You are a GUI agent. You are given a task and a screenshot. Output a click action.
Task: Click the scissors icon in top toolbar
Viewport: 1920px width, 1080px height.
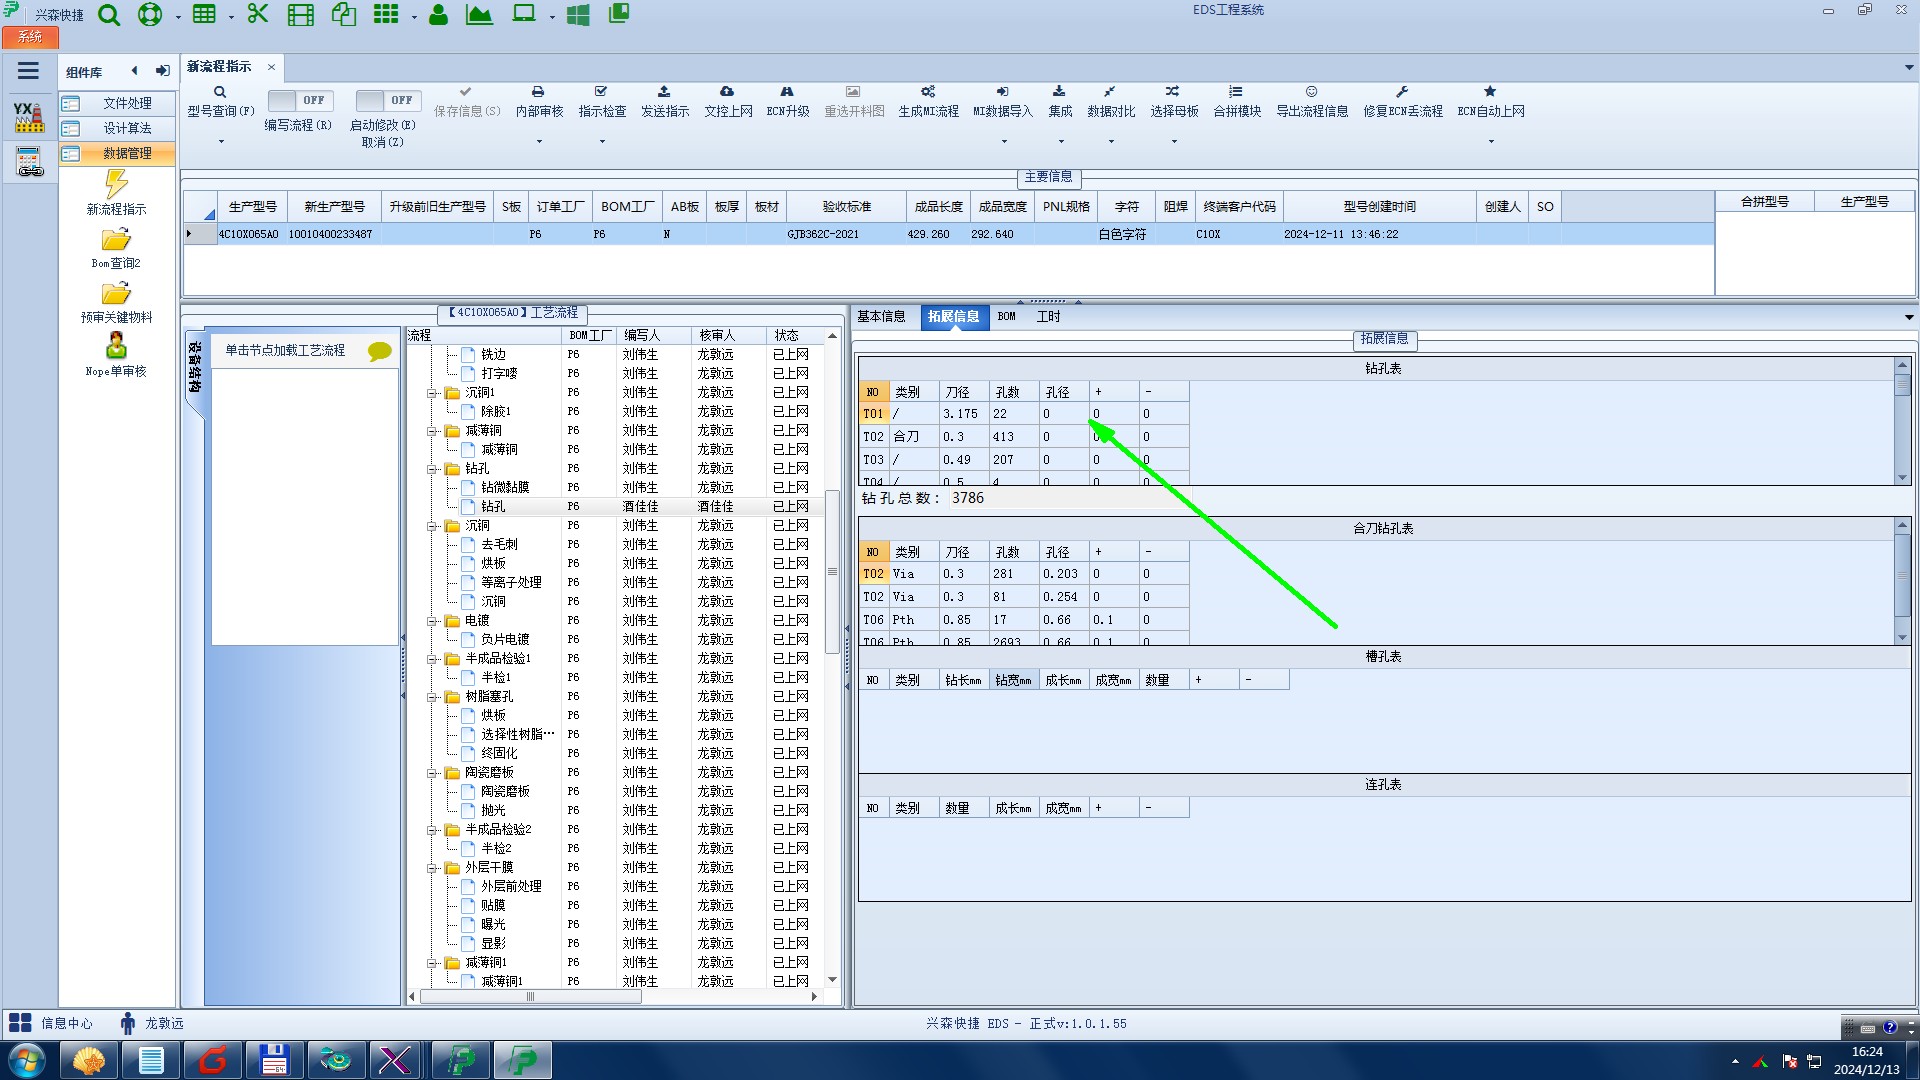point(258,14)
